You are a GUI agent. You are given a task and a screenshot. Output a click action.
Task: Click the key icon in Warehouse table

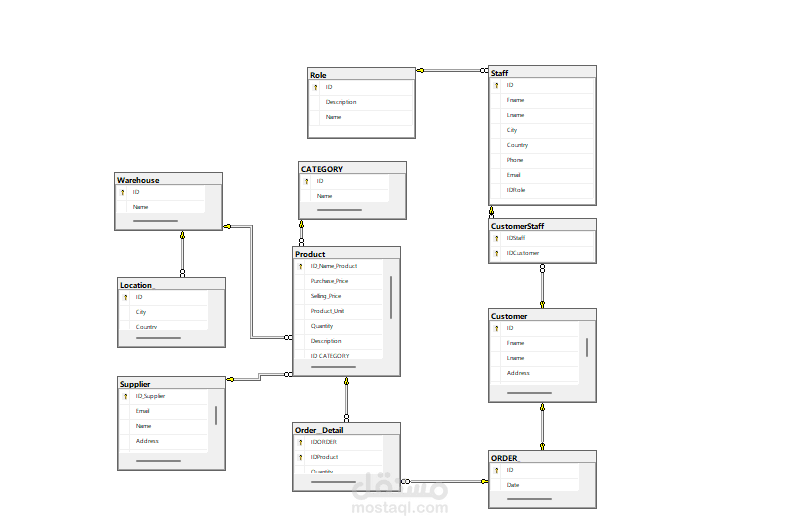tap(123, 193)
